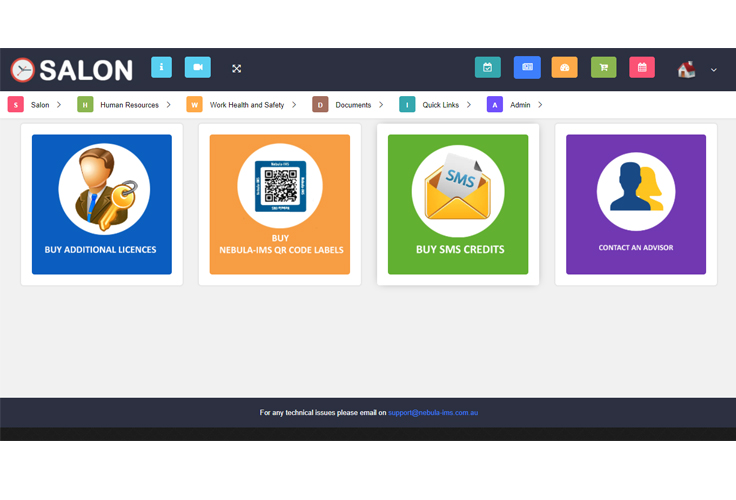Click the businessman with key image
The width and height of the screenshot is (736, 500).
[104, 189]
